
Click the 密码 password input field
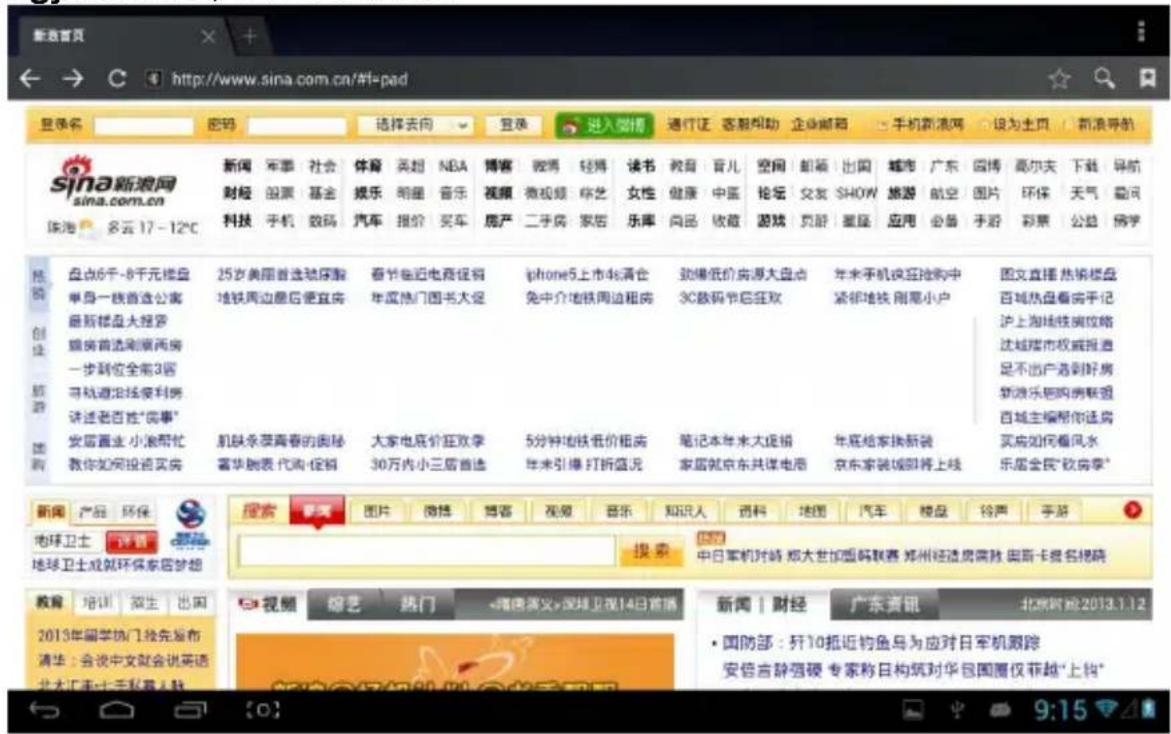click(296, 125)
